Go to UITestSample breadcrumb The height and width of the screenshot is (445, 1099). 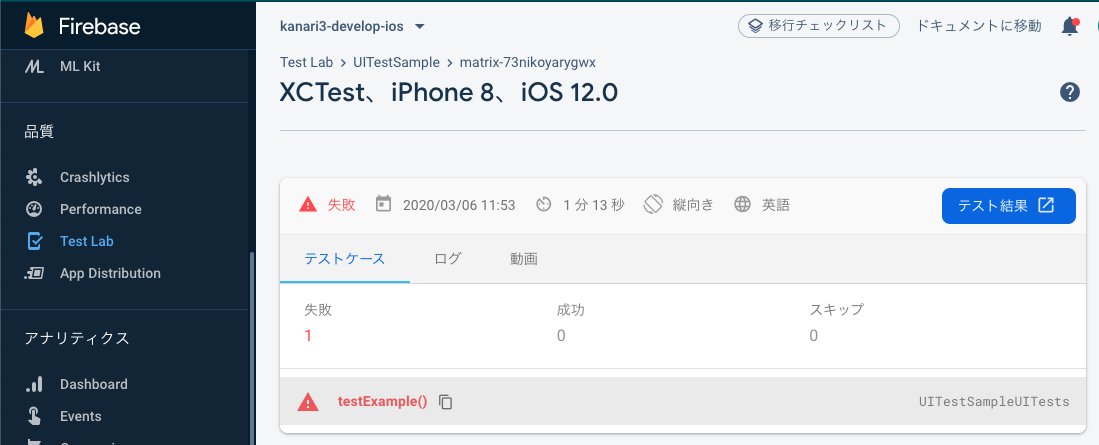(x=397, y=62)
